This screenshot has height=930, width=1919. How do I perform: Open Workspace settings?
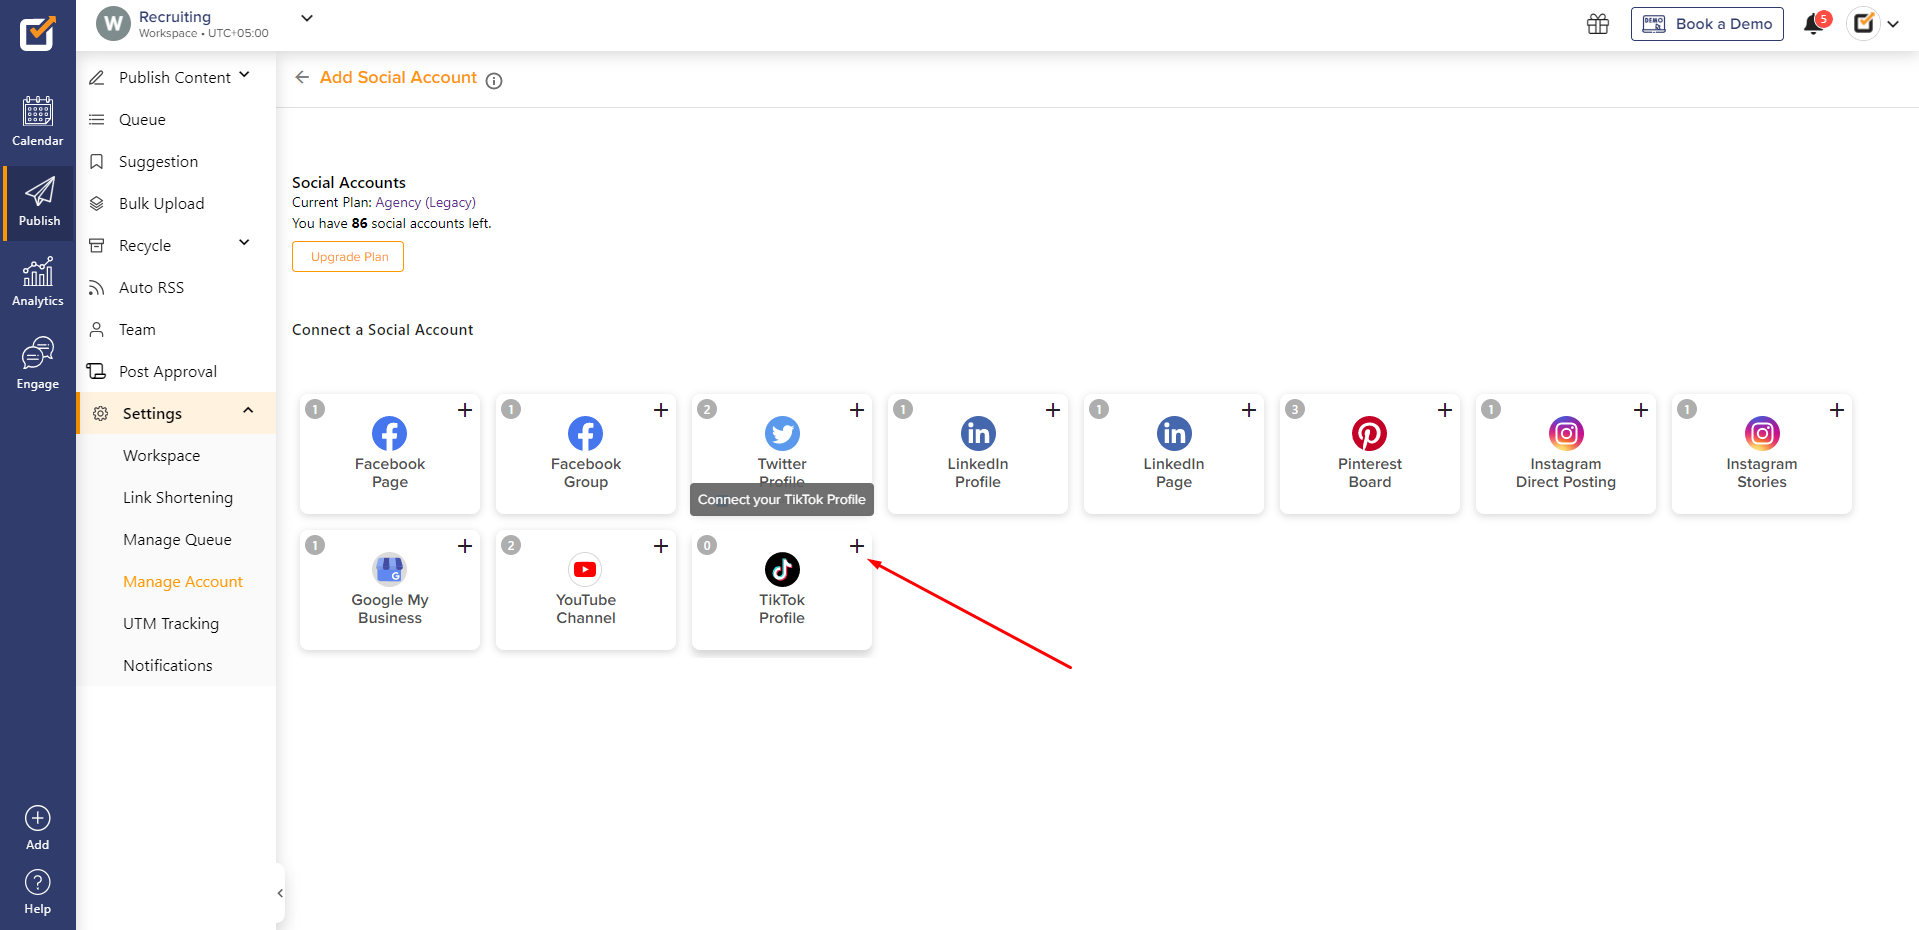pos(162,456)
